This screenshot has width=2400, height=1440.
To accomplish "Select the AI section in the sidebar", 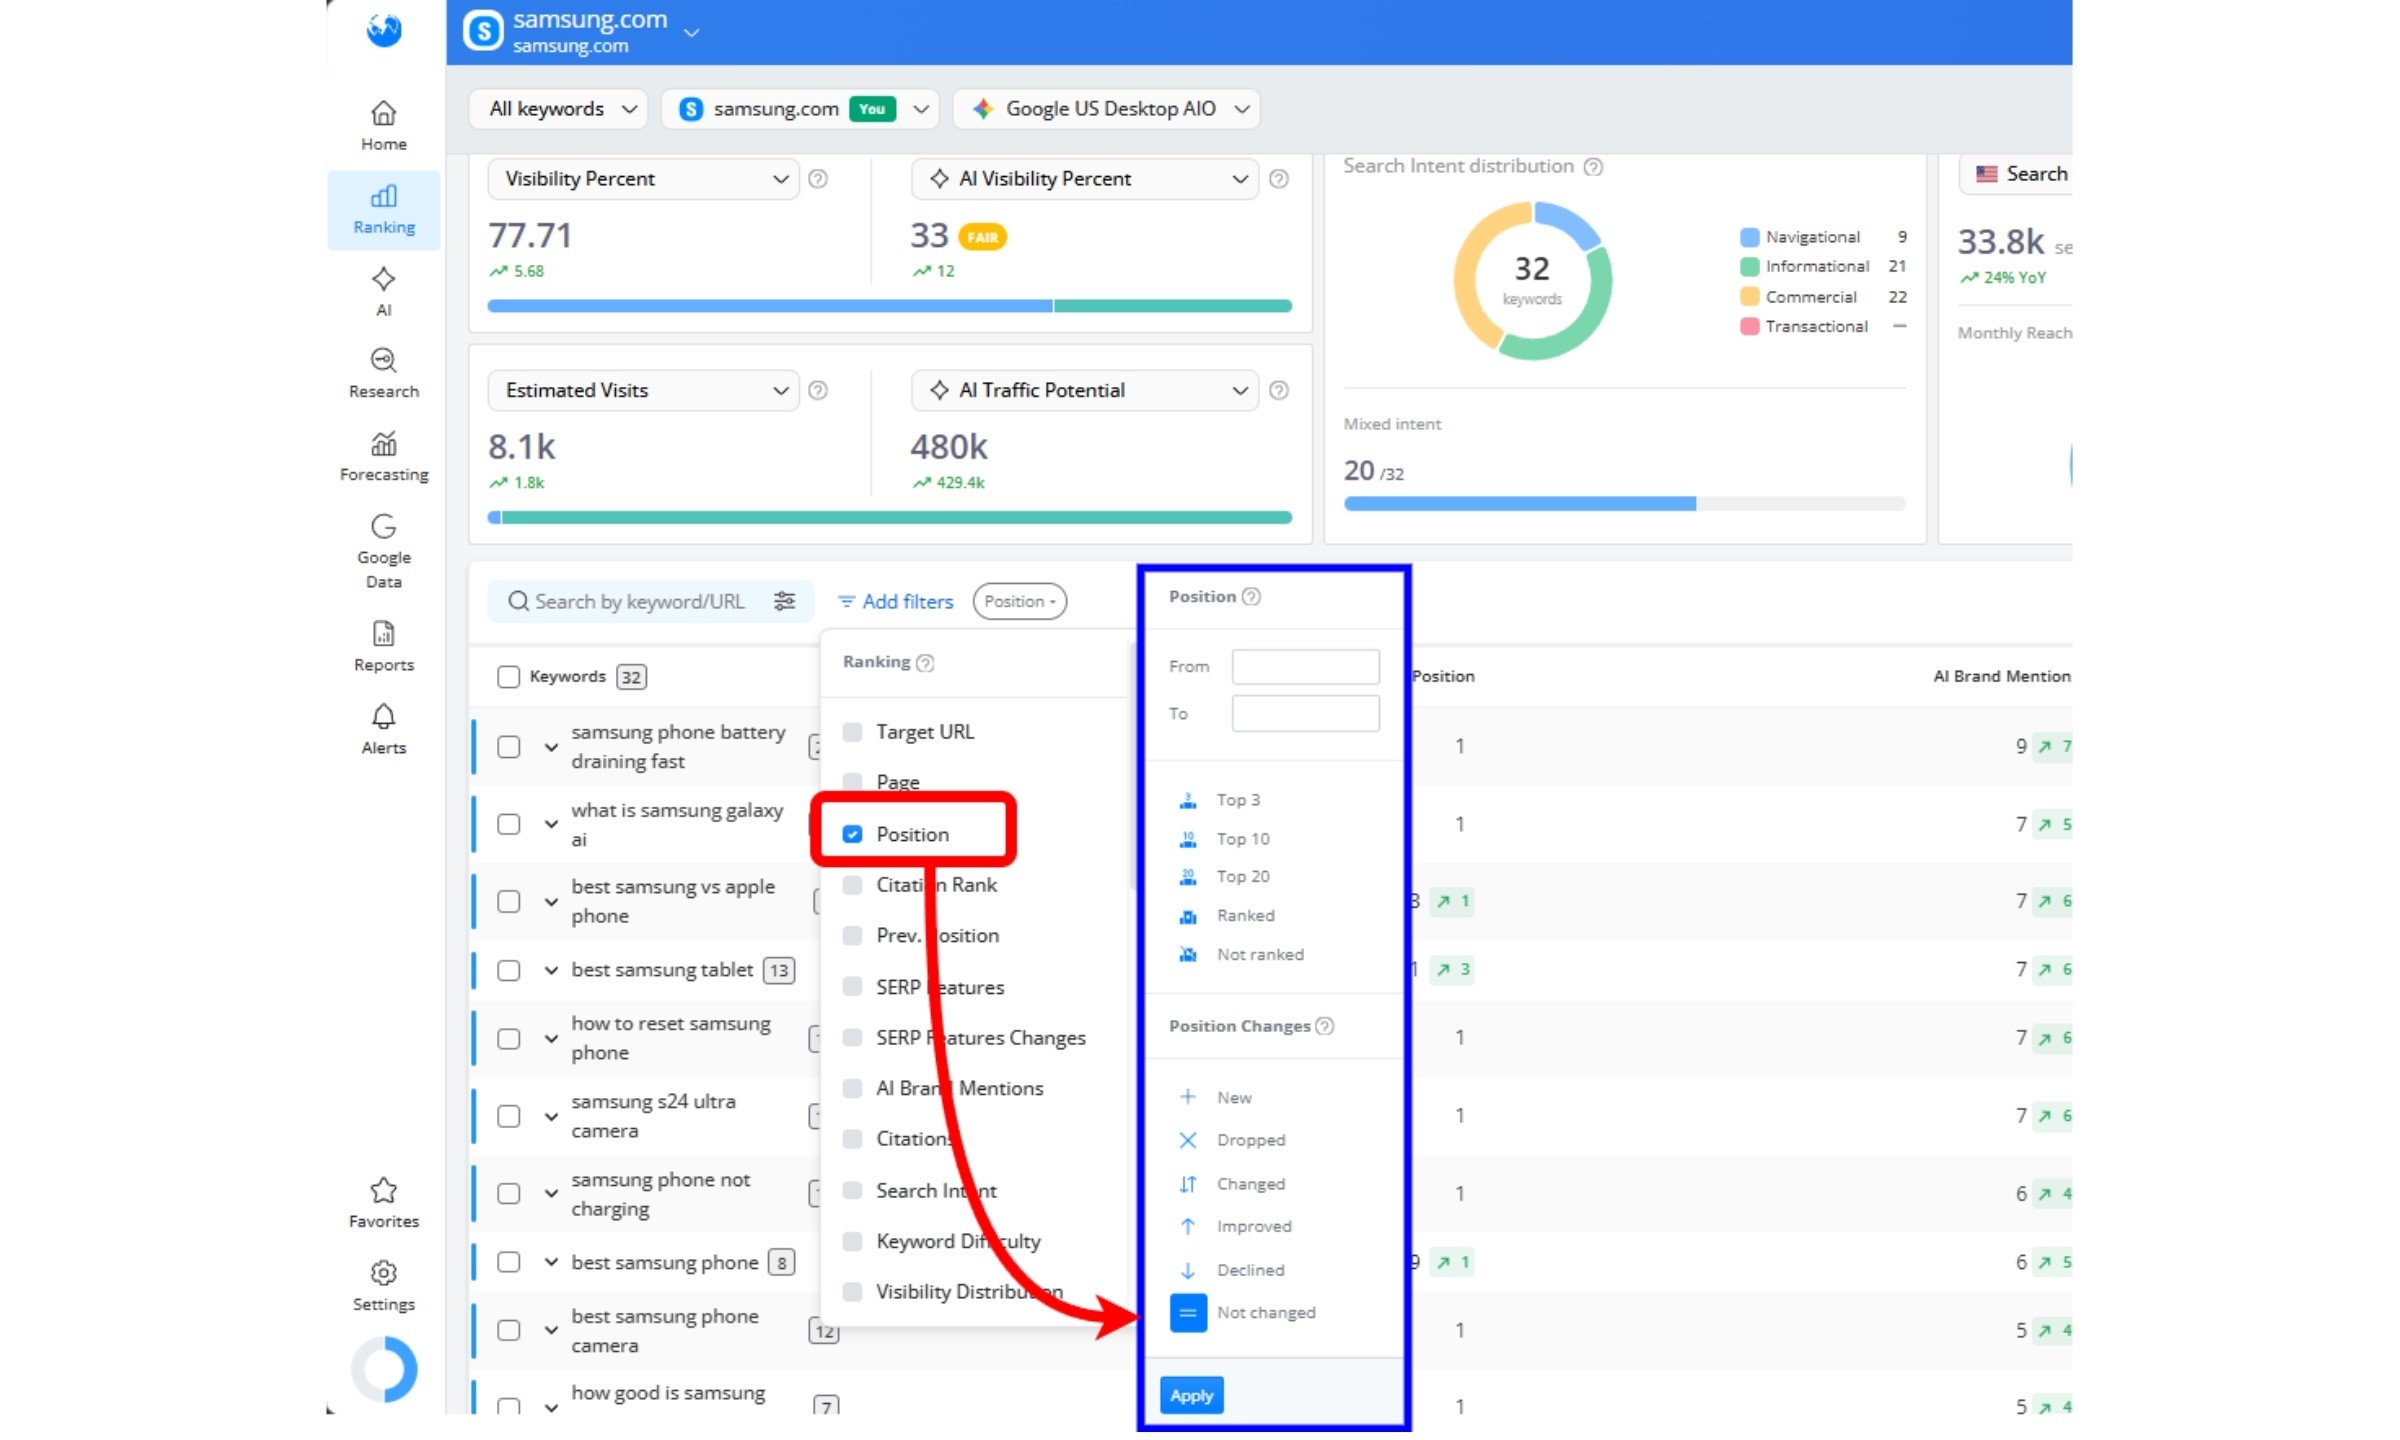I will coord(383,291).
